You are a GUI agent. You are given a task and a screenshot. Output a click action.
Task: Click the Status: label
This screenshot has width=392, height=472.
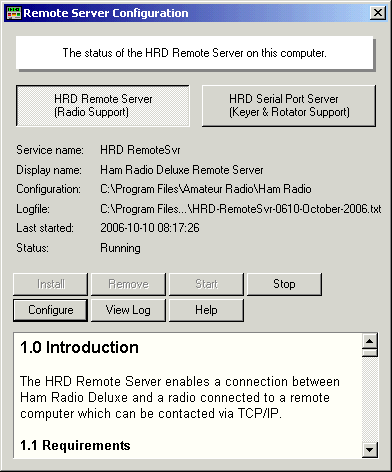[32, 248]
